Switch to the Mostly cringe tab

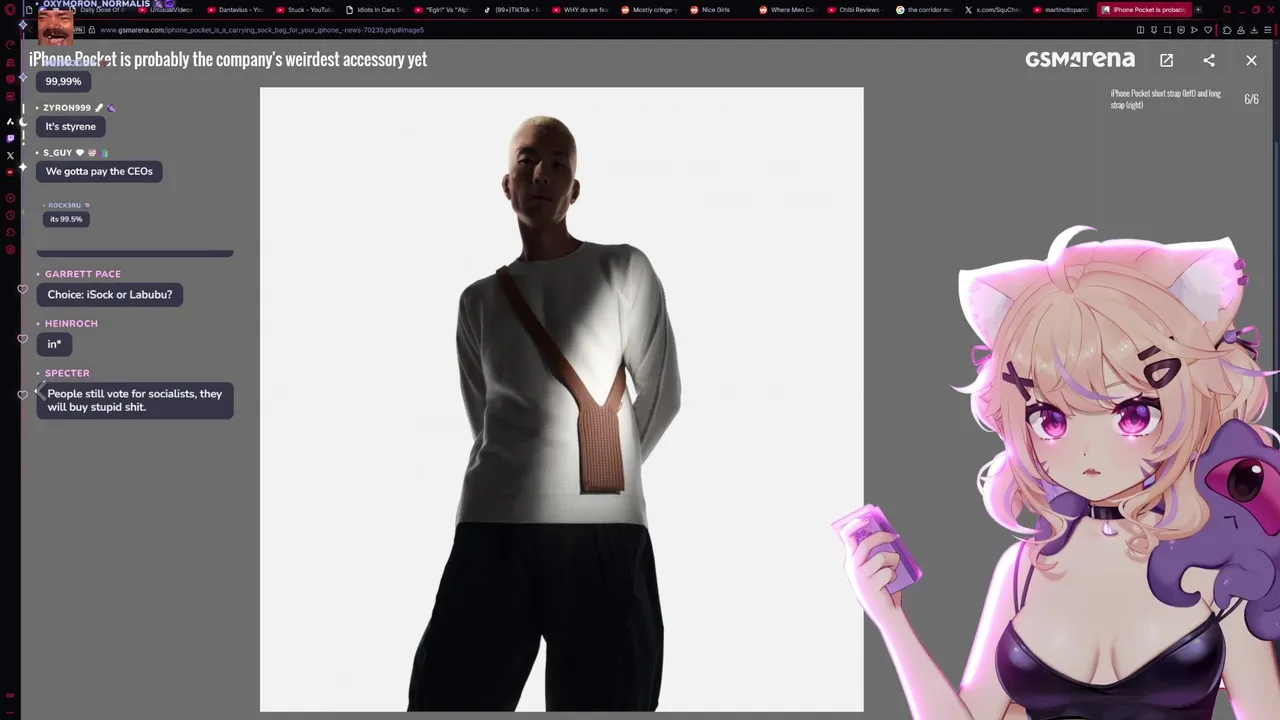click(x=651, y=10)
